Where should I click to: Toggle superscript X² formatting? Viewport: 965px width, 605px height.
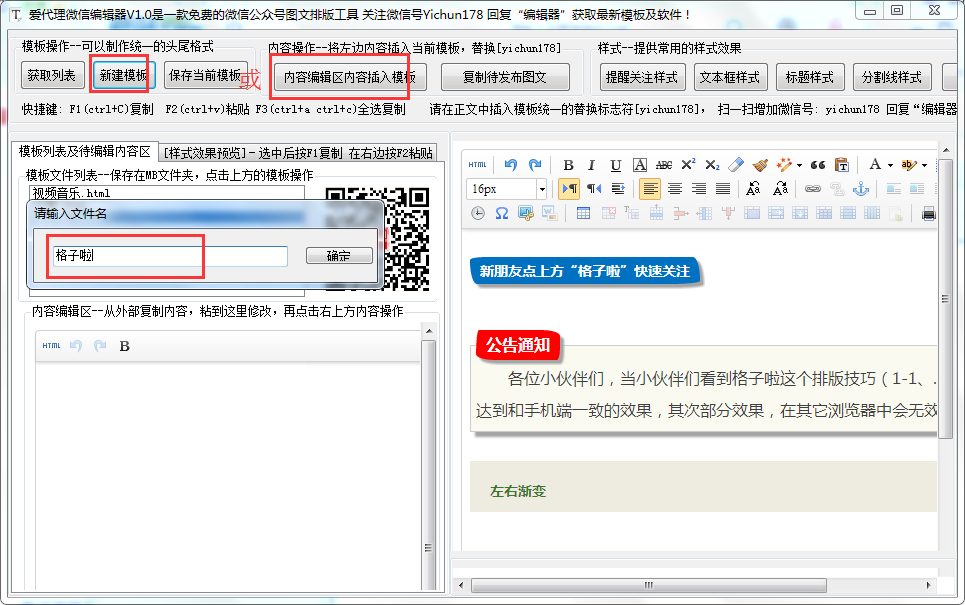click(688, 165)
